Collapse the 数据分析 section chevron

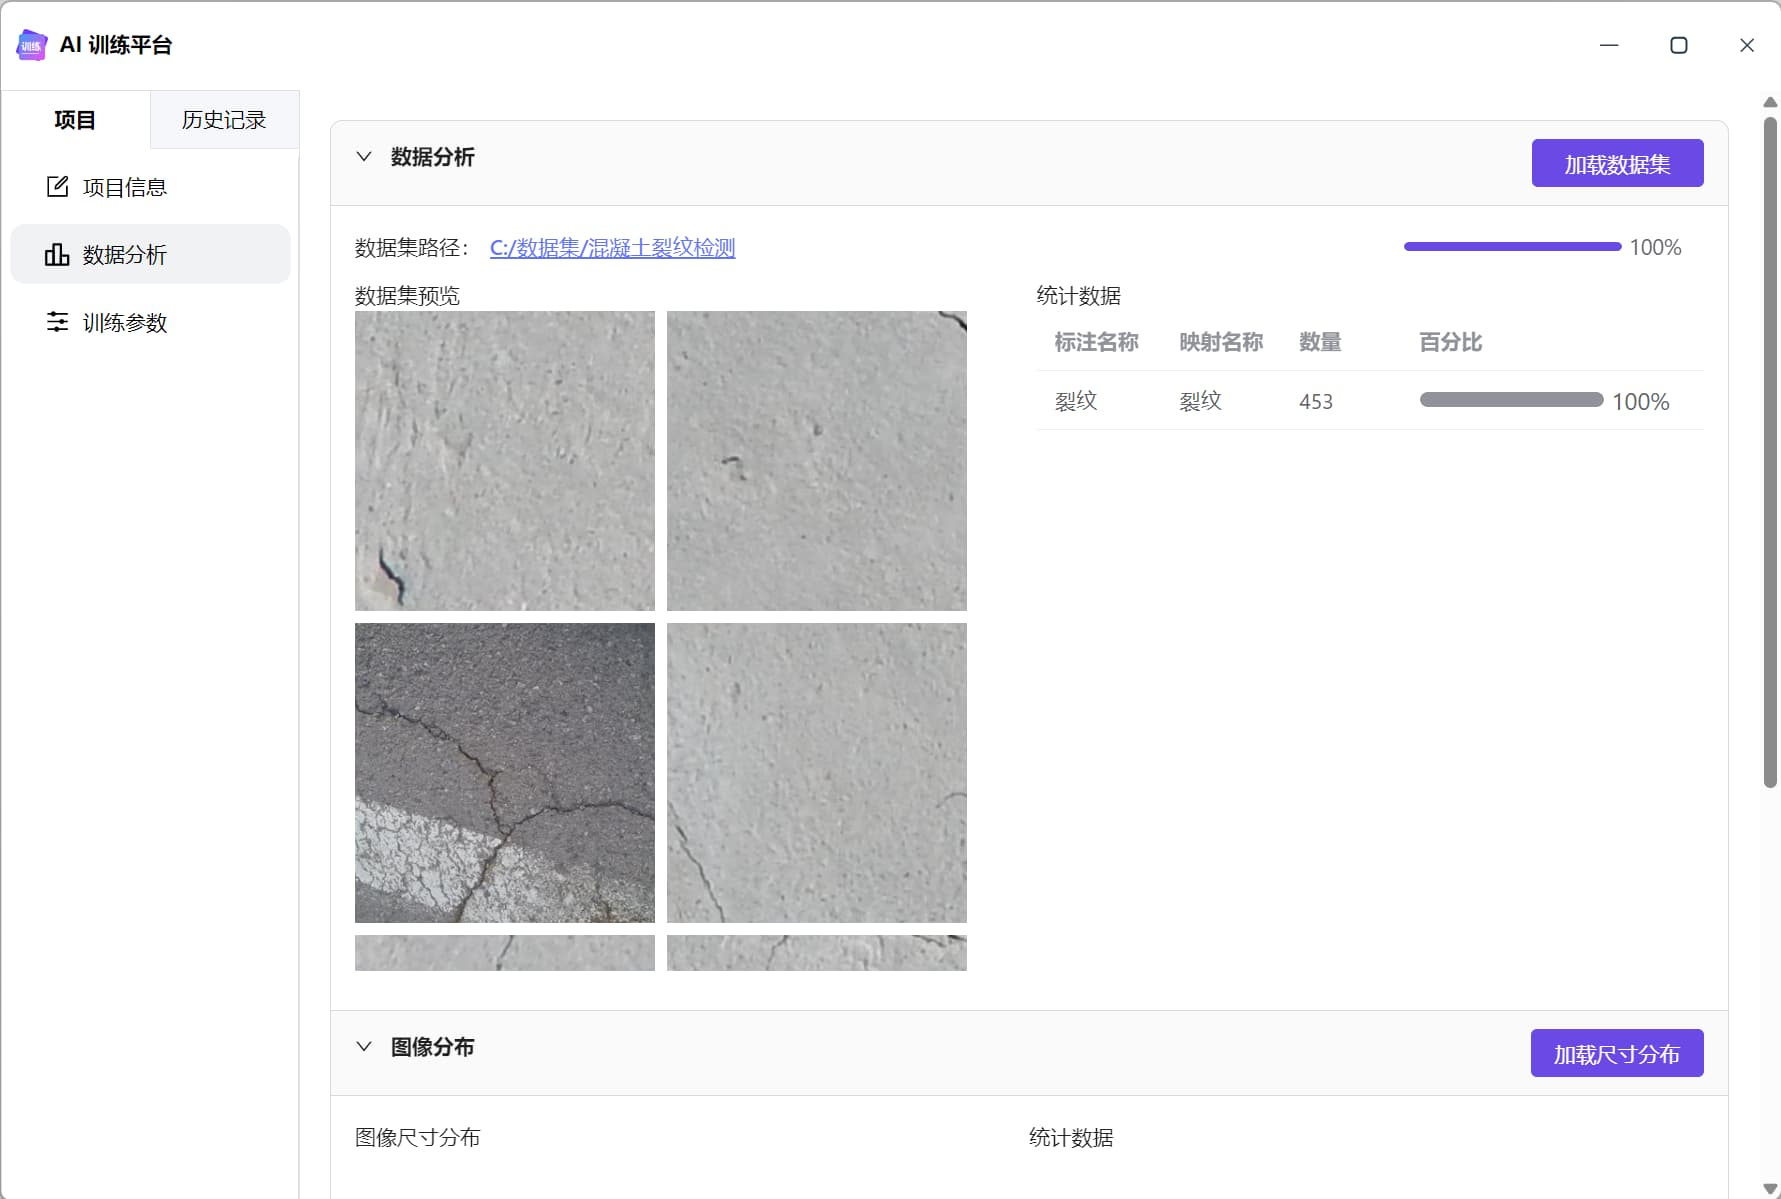tap(364, 157)
